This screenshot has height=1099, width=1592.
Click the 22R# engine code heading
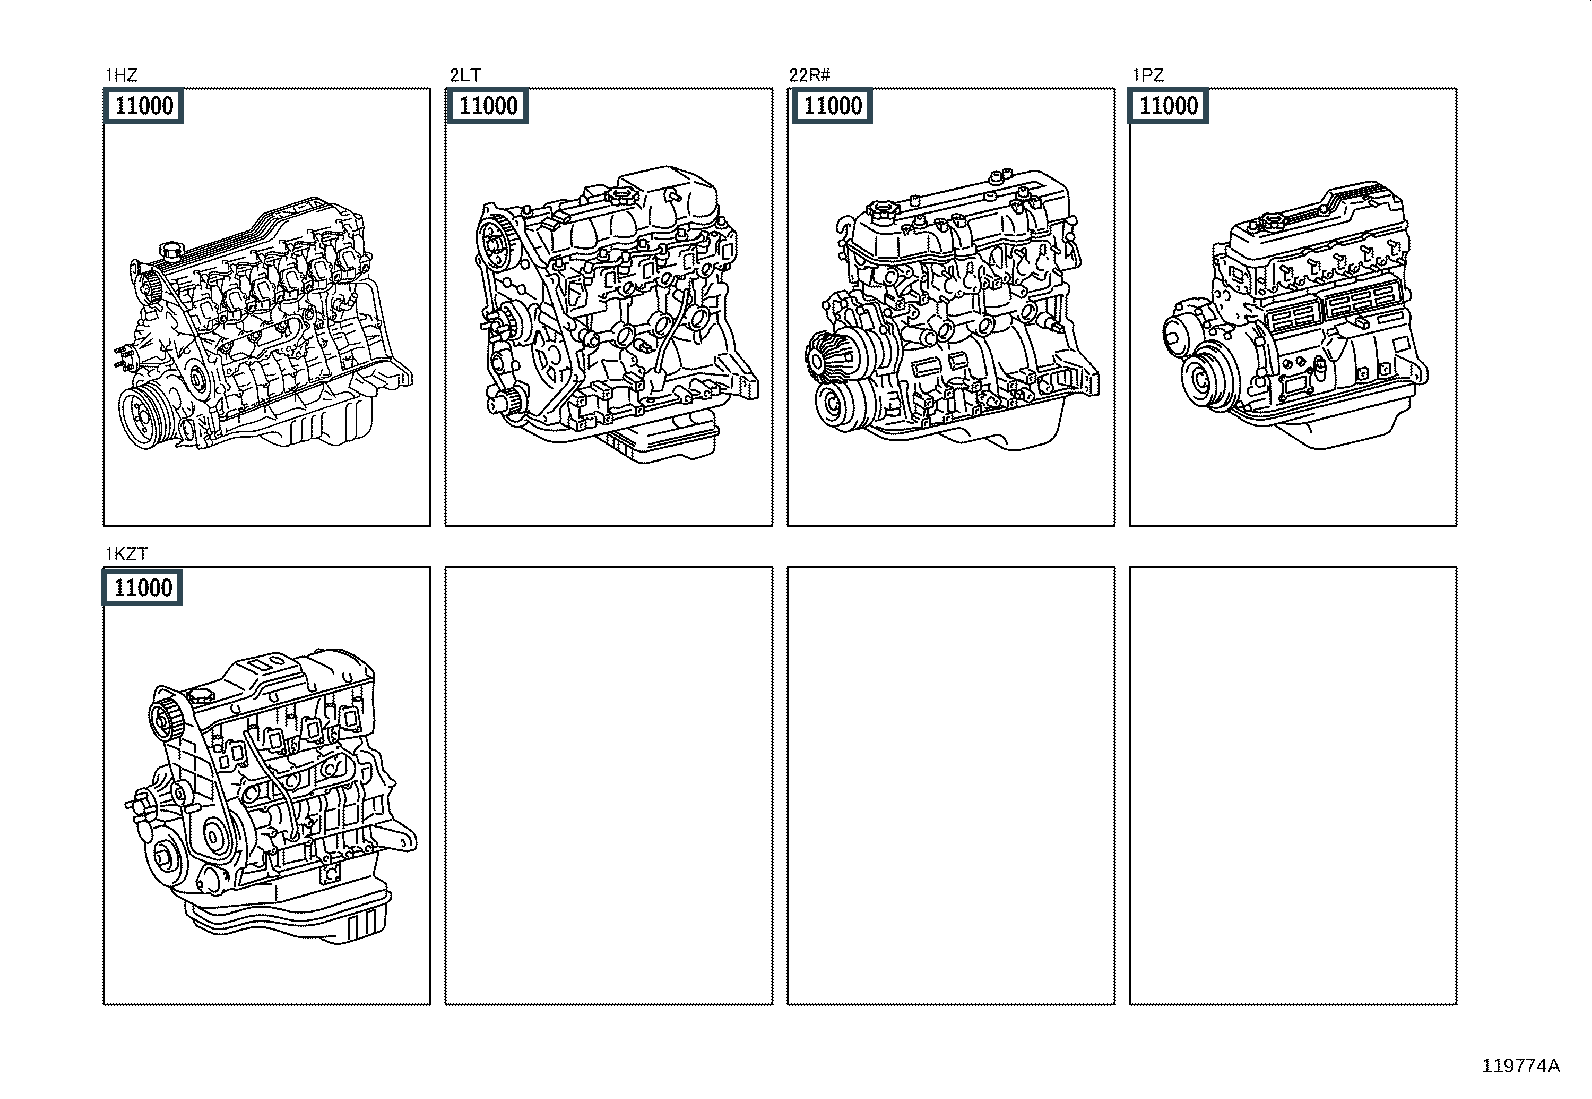(811, 75)
